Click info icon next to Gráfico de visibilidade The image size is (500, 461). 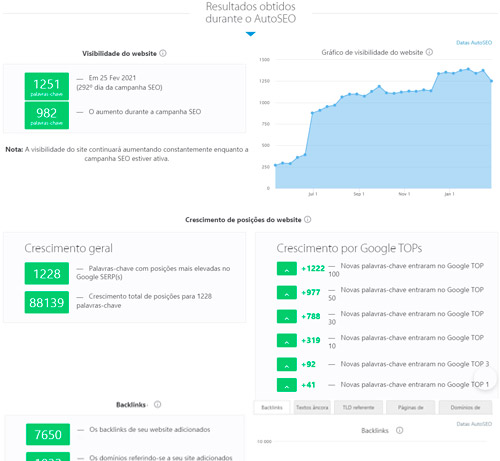pos(429,52)
